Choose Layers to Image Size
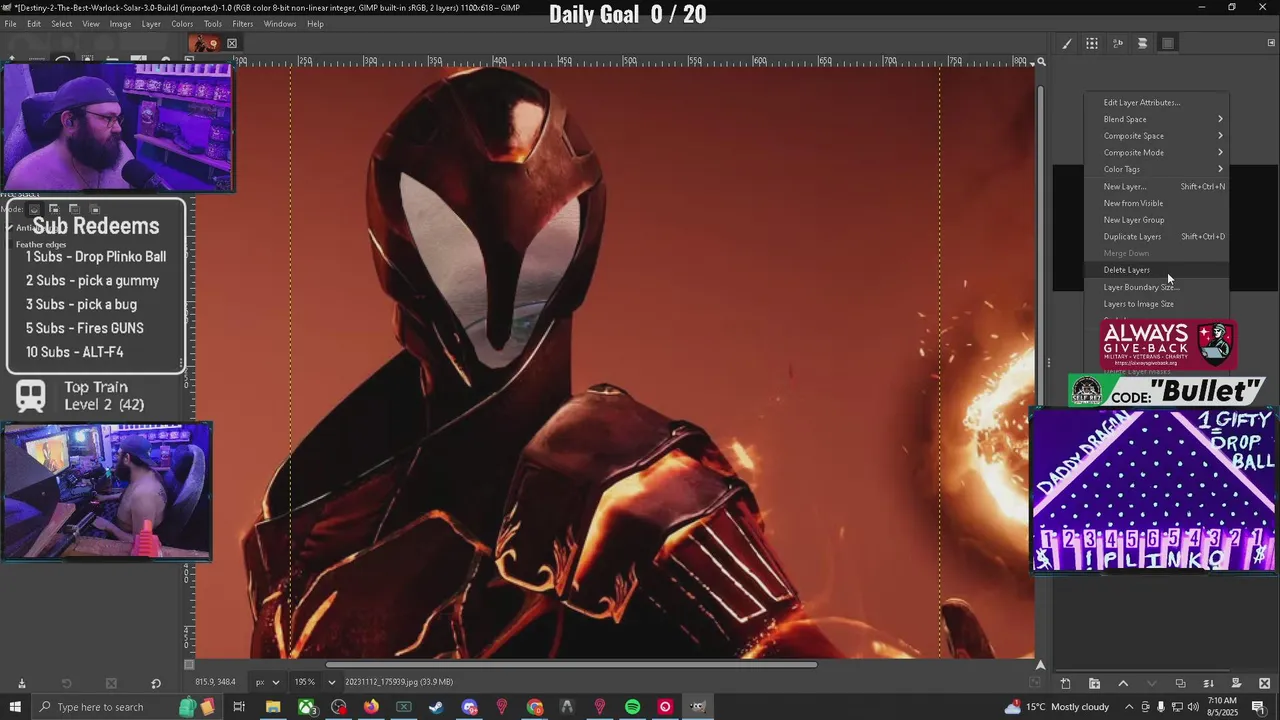This screenshot has height=720, width=1280. 1157,304
